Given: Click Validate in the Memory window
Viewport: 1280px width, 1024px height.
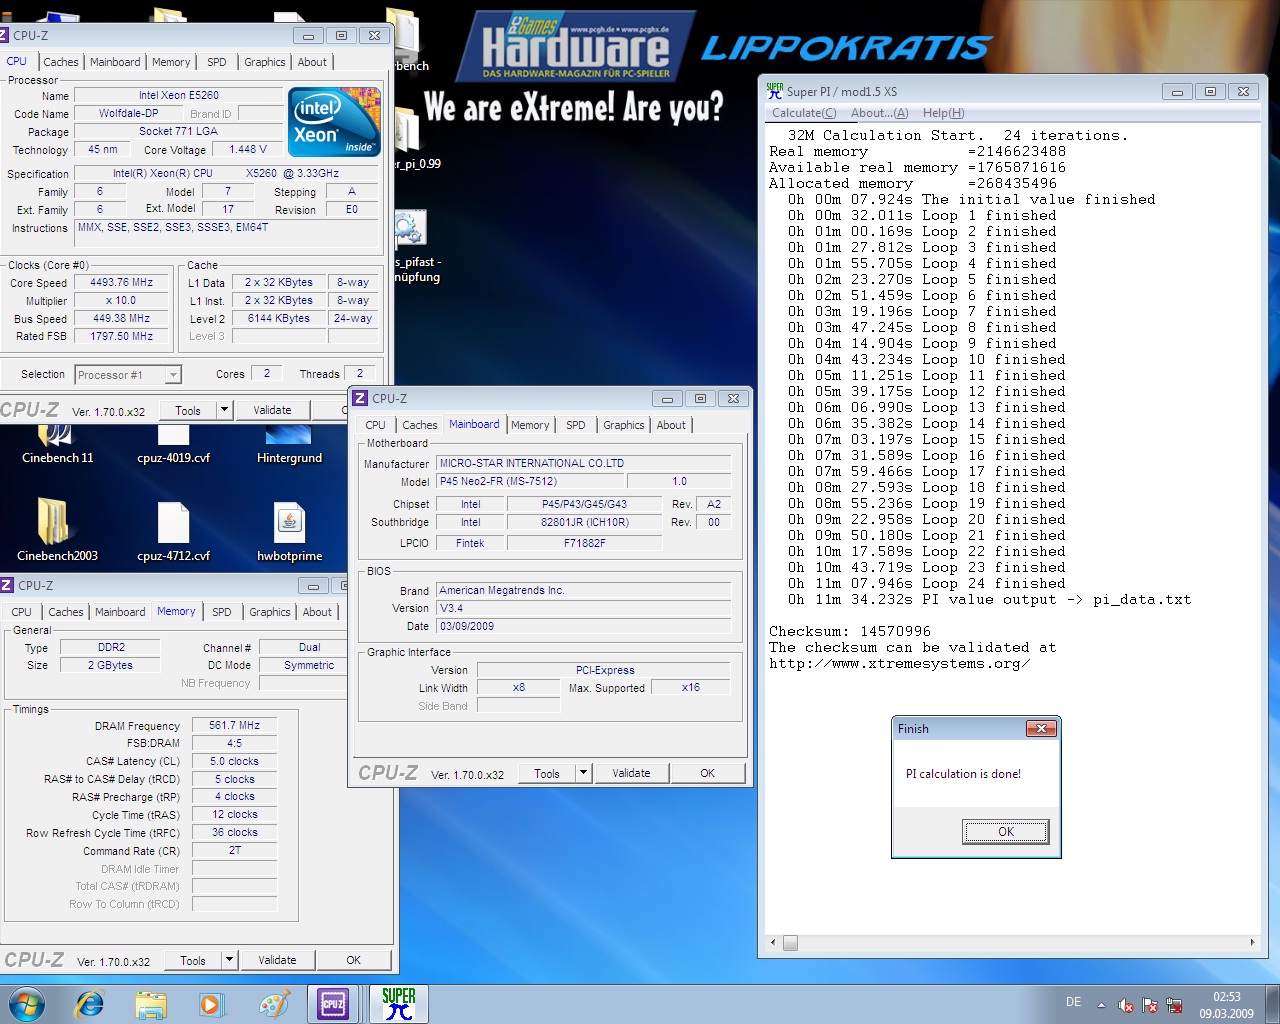Looking at the screenshot, I should click(277, 960).
